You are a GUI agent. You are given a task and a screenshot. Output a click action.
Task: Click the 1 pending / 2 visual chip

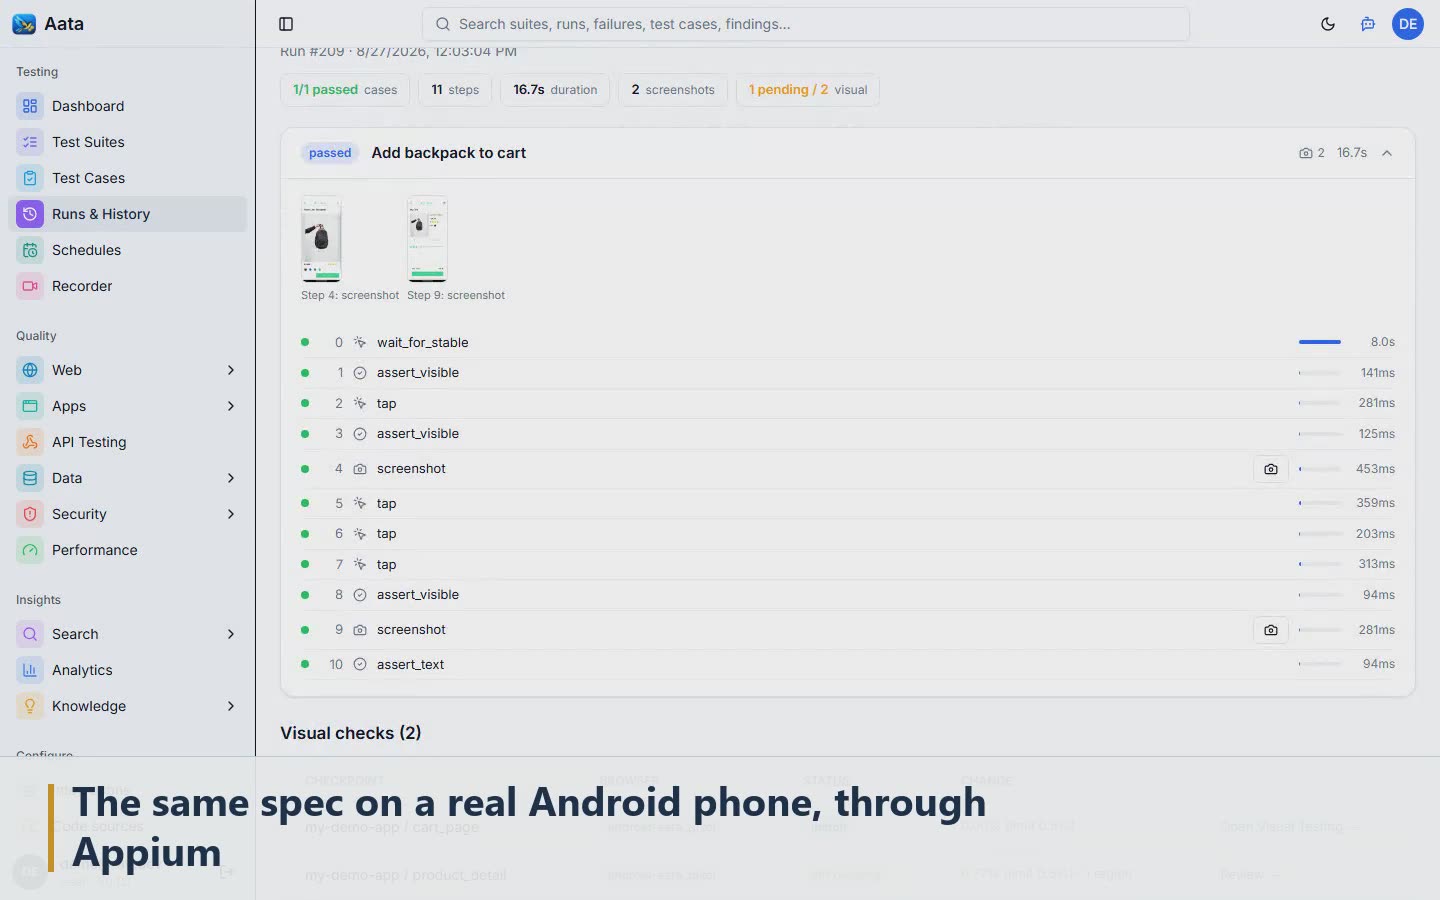[808, 90]
